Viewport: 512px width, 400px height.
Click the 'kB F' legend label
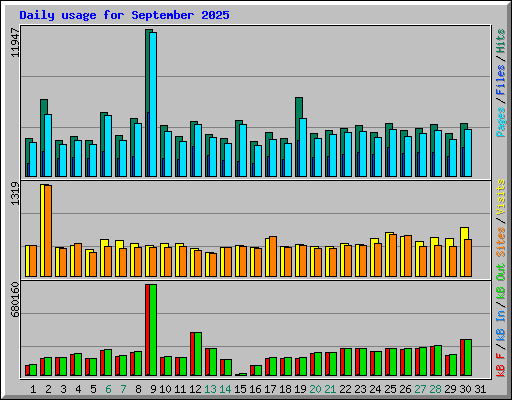pyautogui.click(x=501, y=365)
